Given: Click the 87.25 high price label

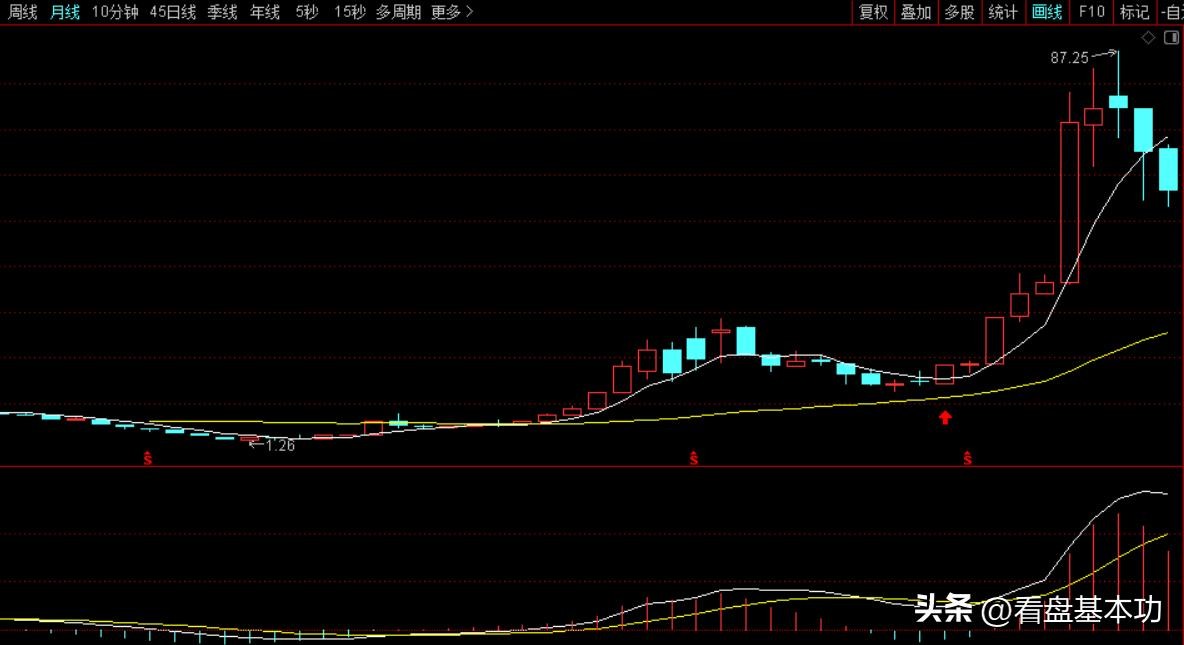Looking at the screenshot, I should pos(1069,58).
